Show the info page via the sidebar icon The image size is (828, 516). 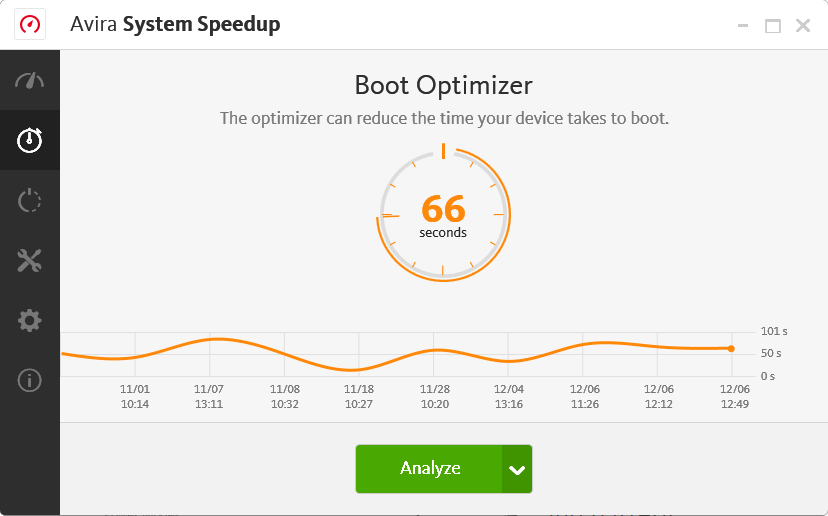30,380
